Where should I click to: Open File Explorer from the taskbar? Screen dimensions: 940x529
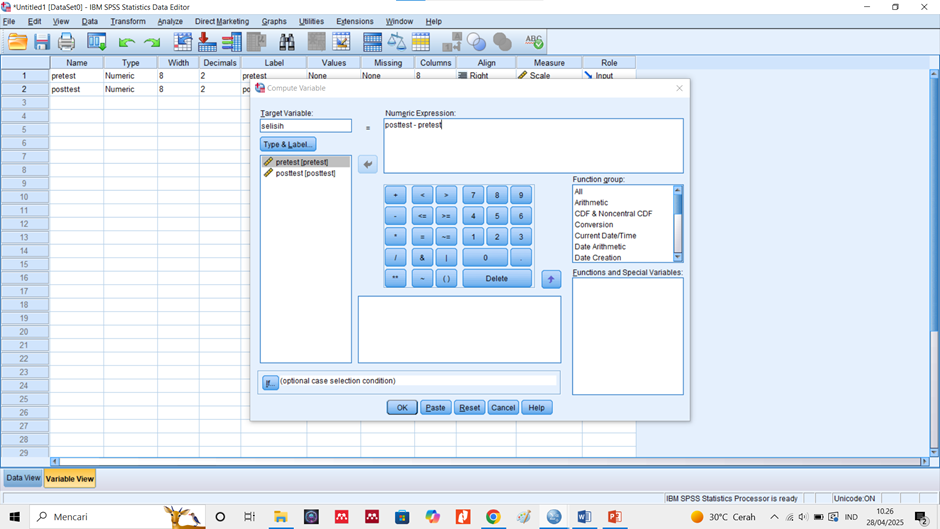(281, 516)
